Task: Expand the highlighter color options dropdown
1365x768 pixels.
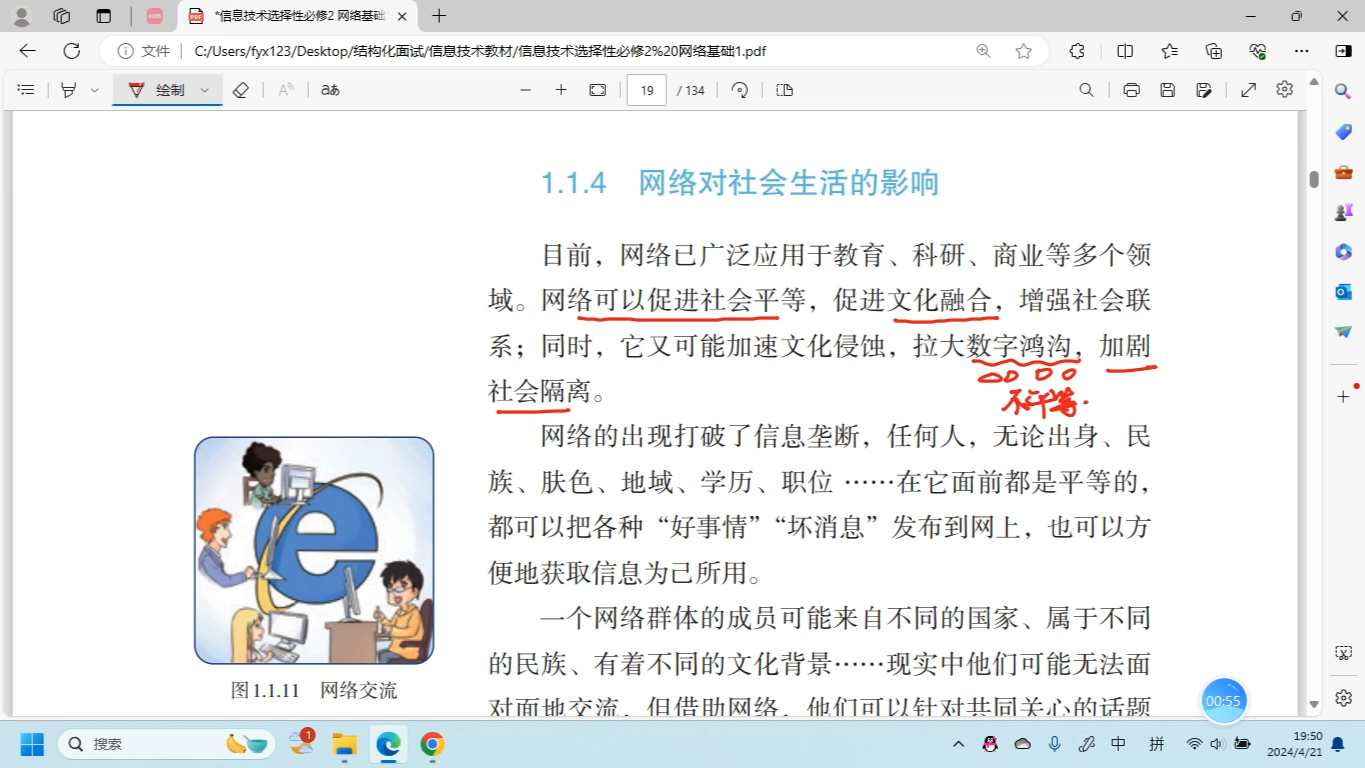Action: tap(94, 89)
